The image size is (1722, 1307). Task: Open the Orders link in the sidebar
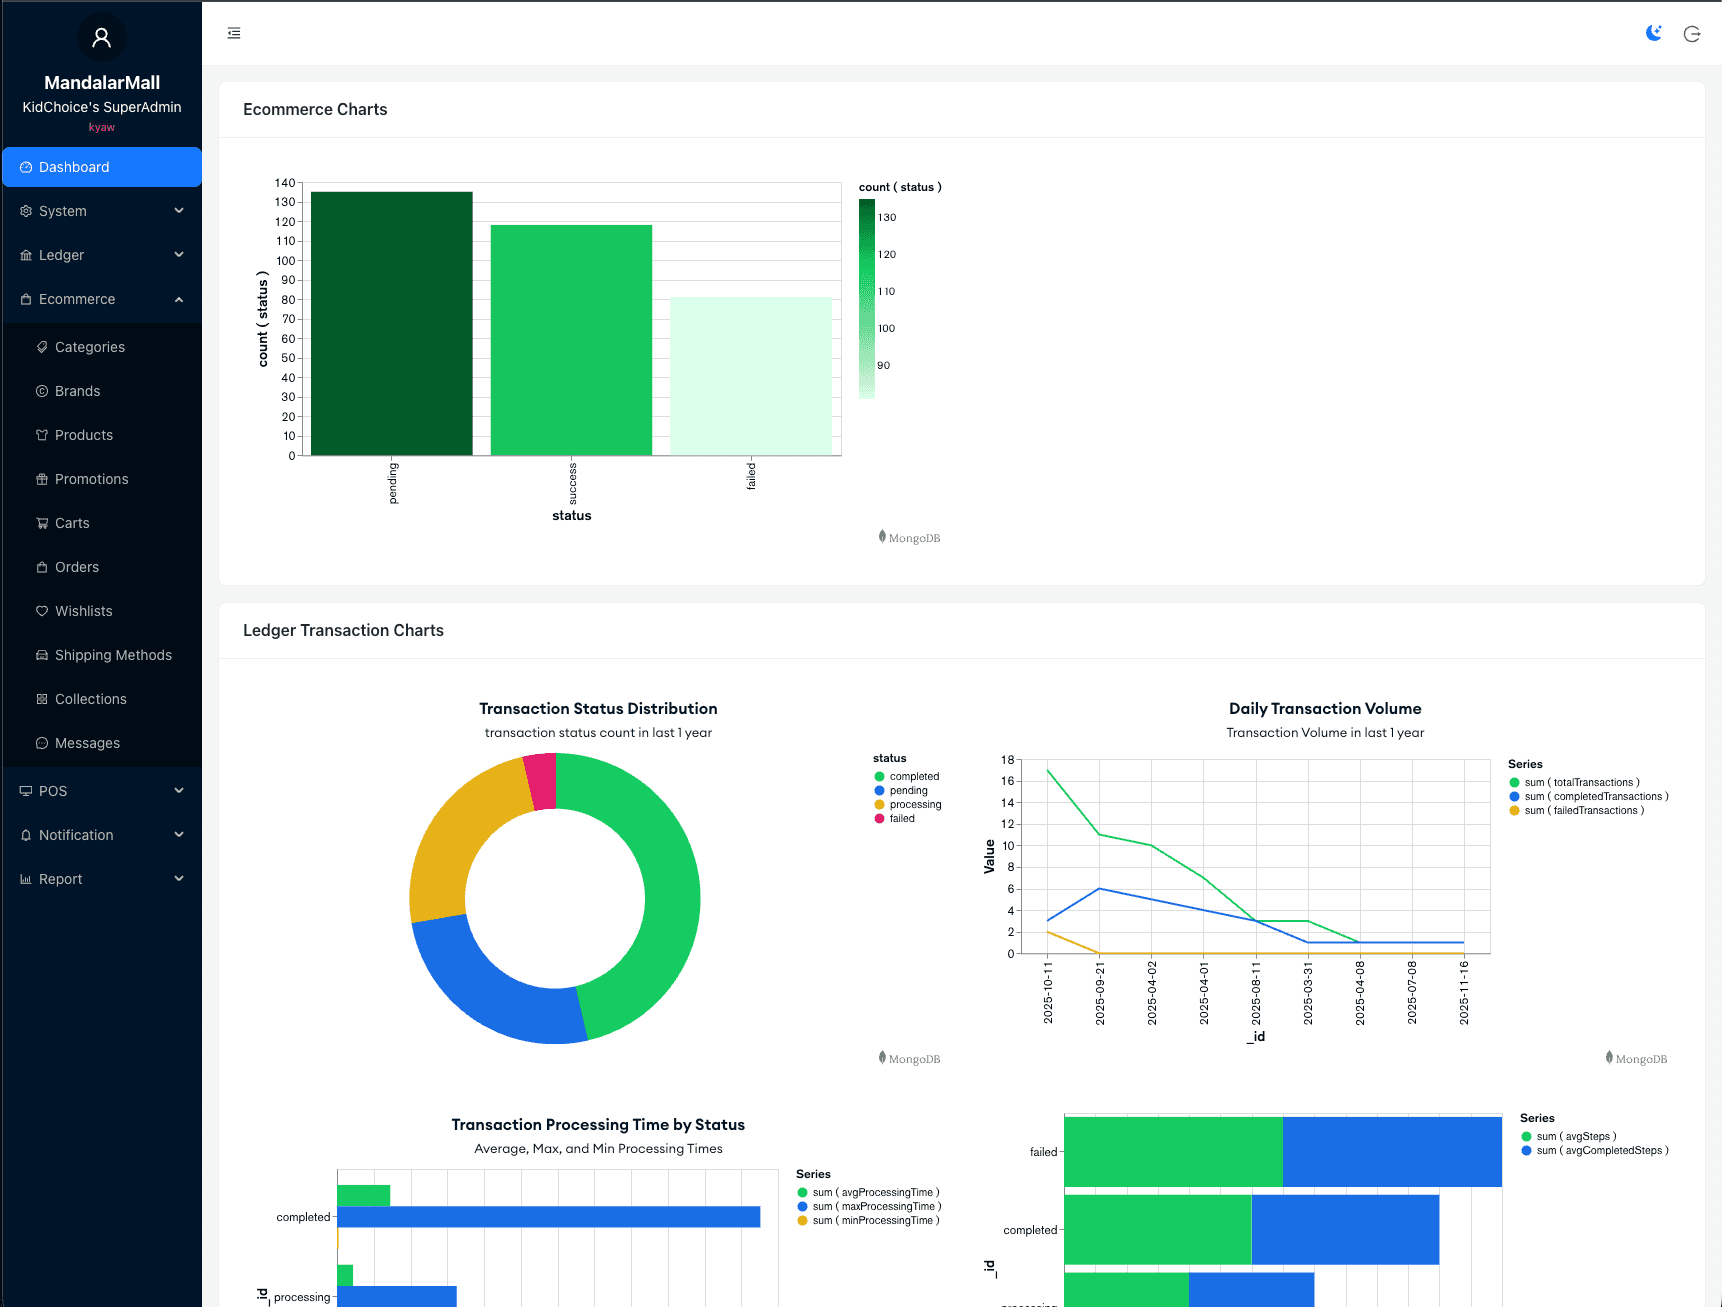[77, 567]
